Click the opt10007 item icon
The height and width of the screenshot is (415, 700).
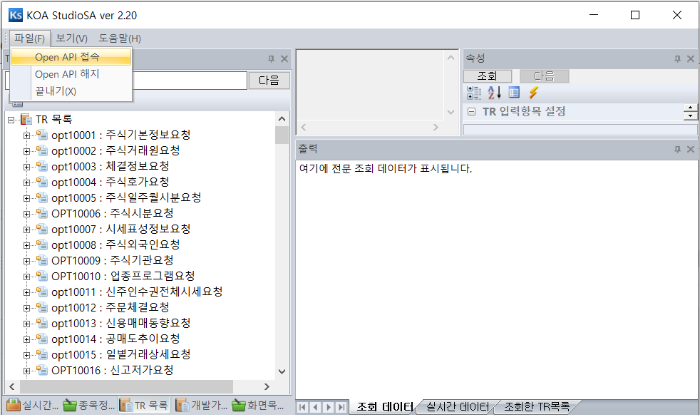click(42, 229)
